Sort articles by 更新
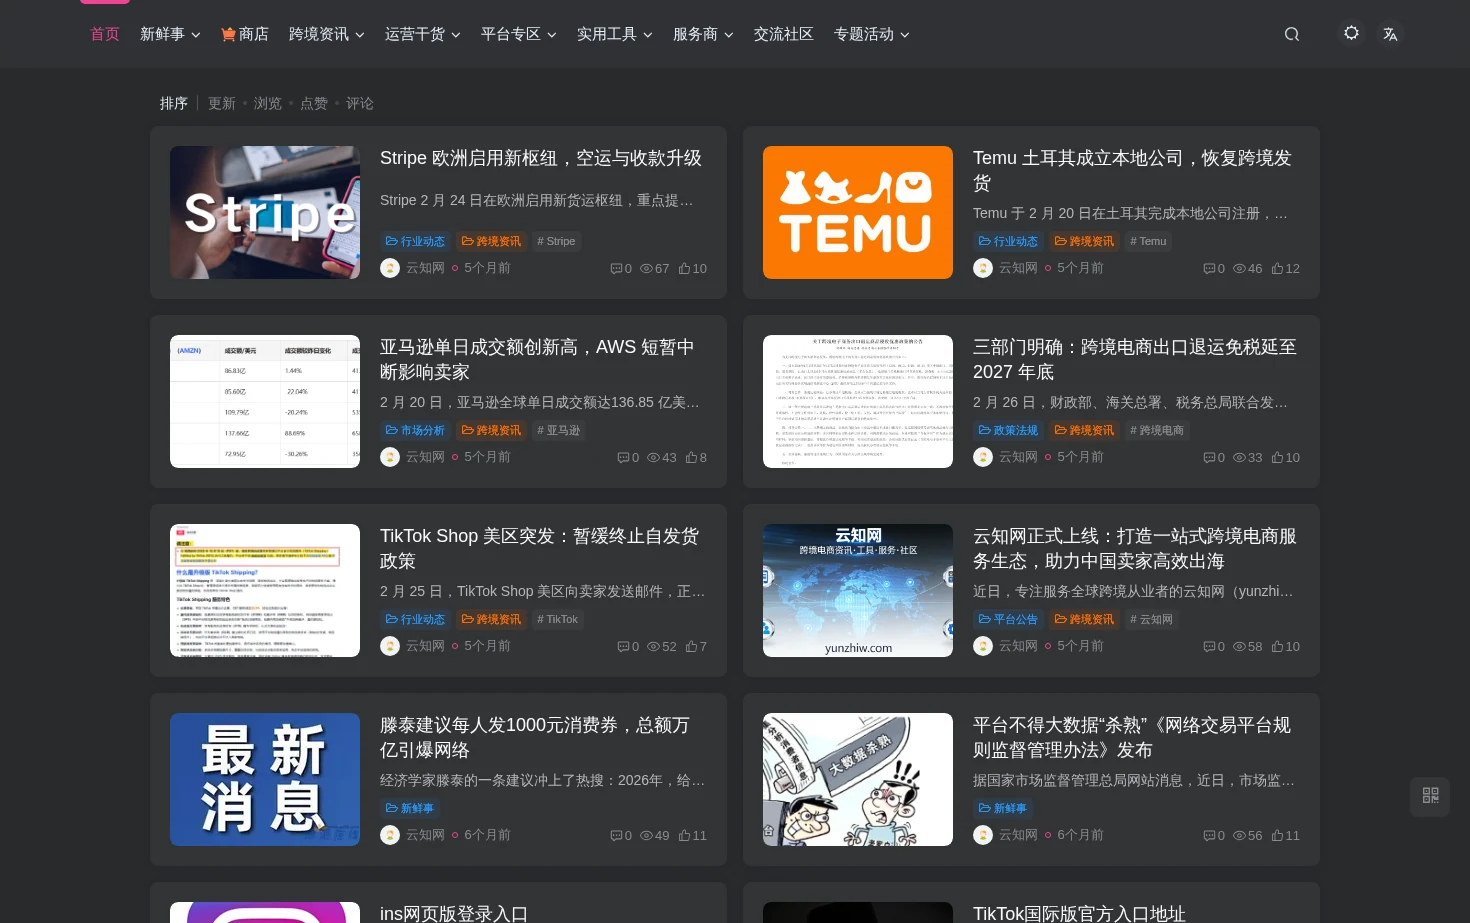1470x923 pixels. tap(222, 103)
